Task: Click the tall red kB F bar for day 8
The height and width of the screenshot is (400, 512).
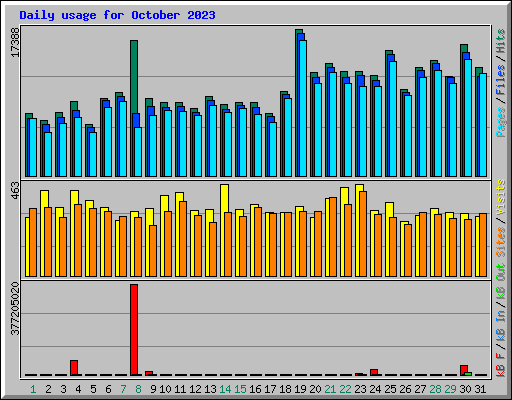Action: pos(134,330)
